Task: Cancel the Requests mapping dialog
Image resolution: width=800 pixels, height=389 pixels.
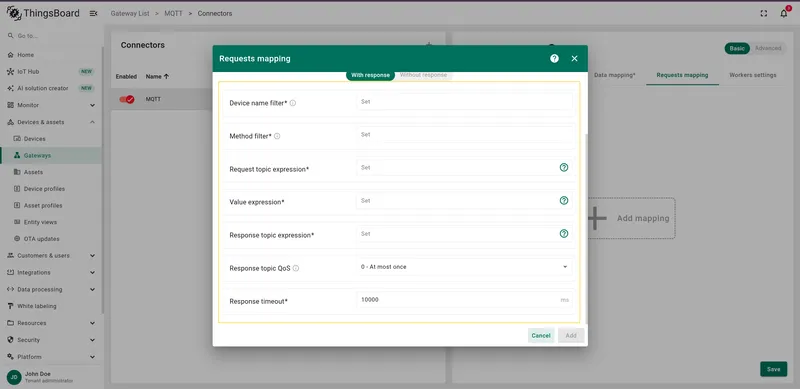Action: click(541, 335)
